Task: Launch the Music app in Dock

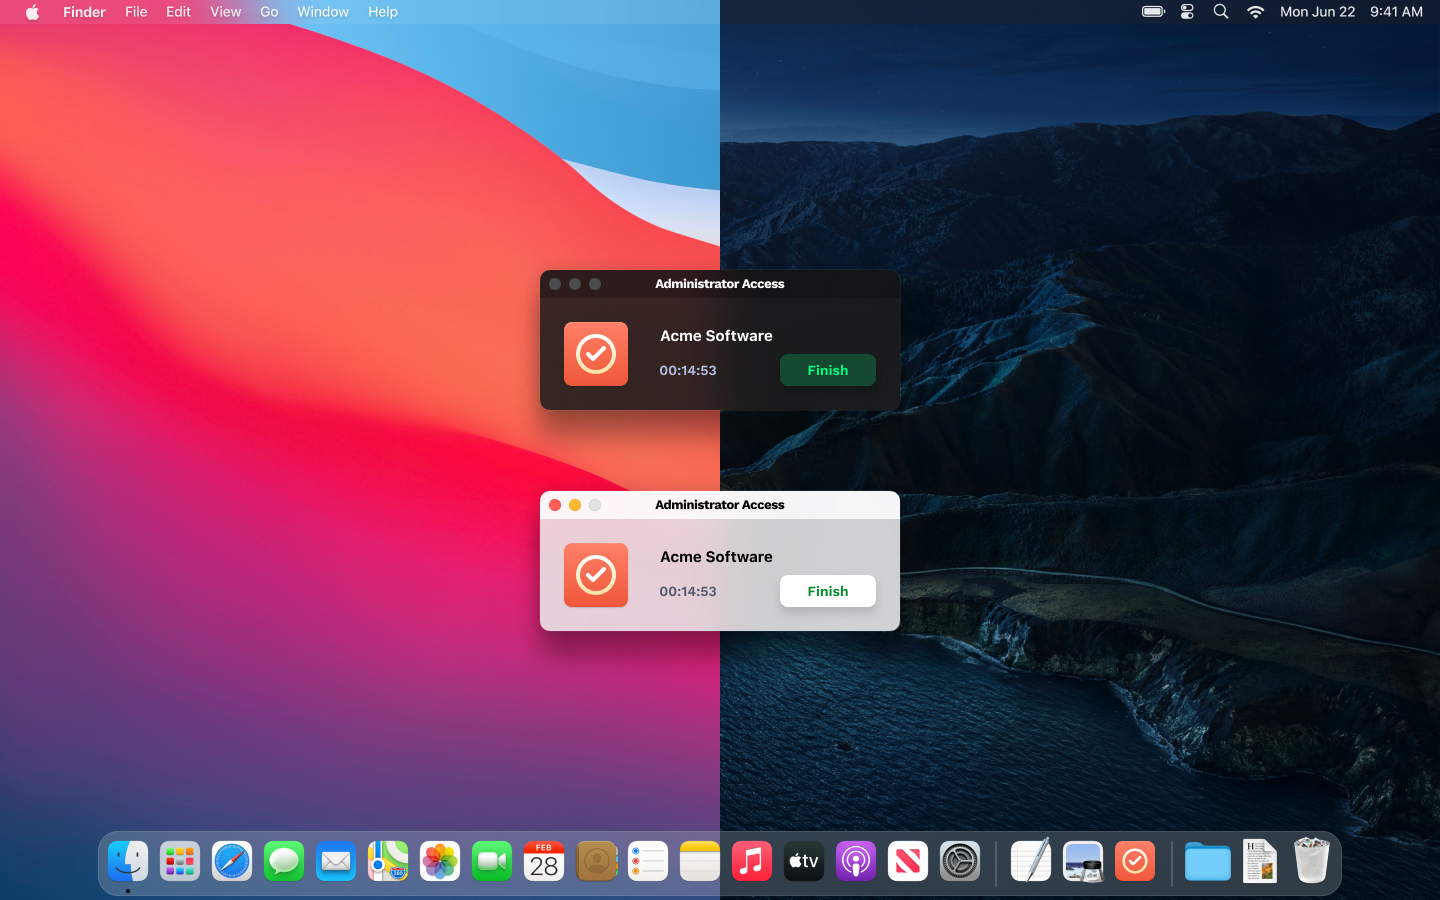Action: point(752,861)
